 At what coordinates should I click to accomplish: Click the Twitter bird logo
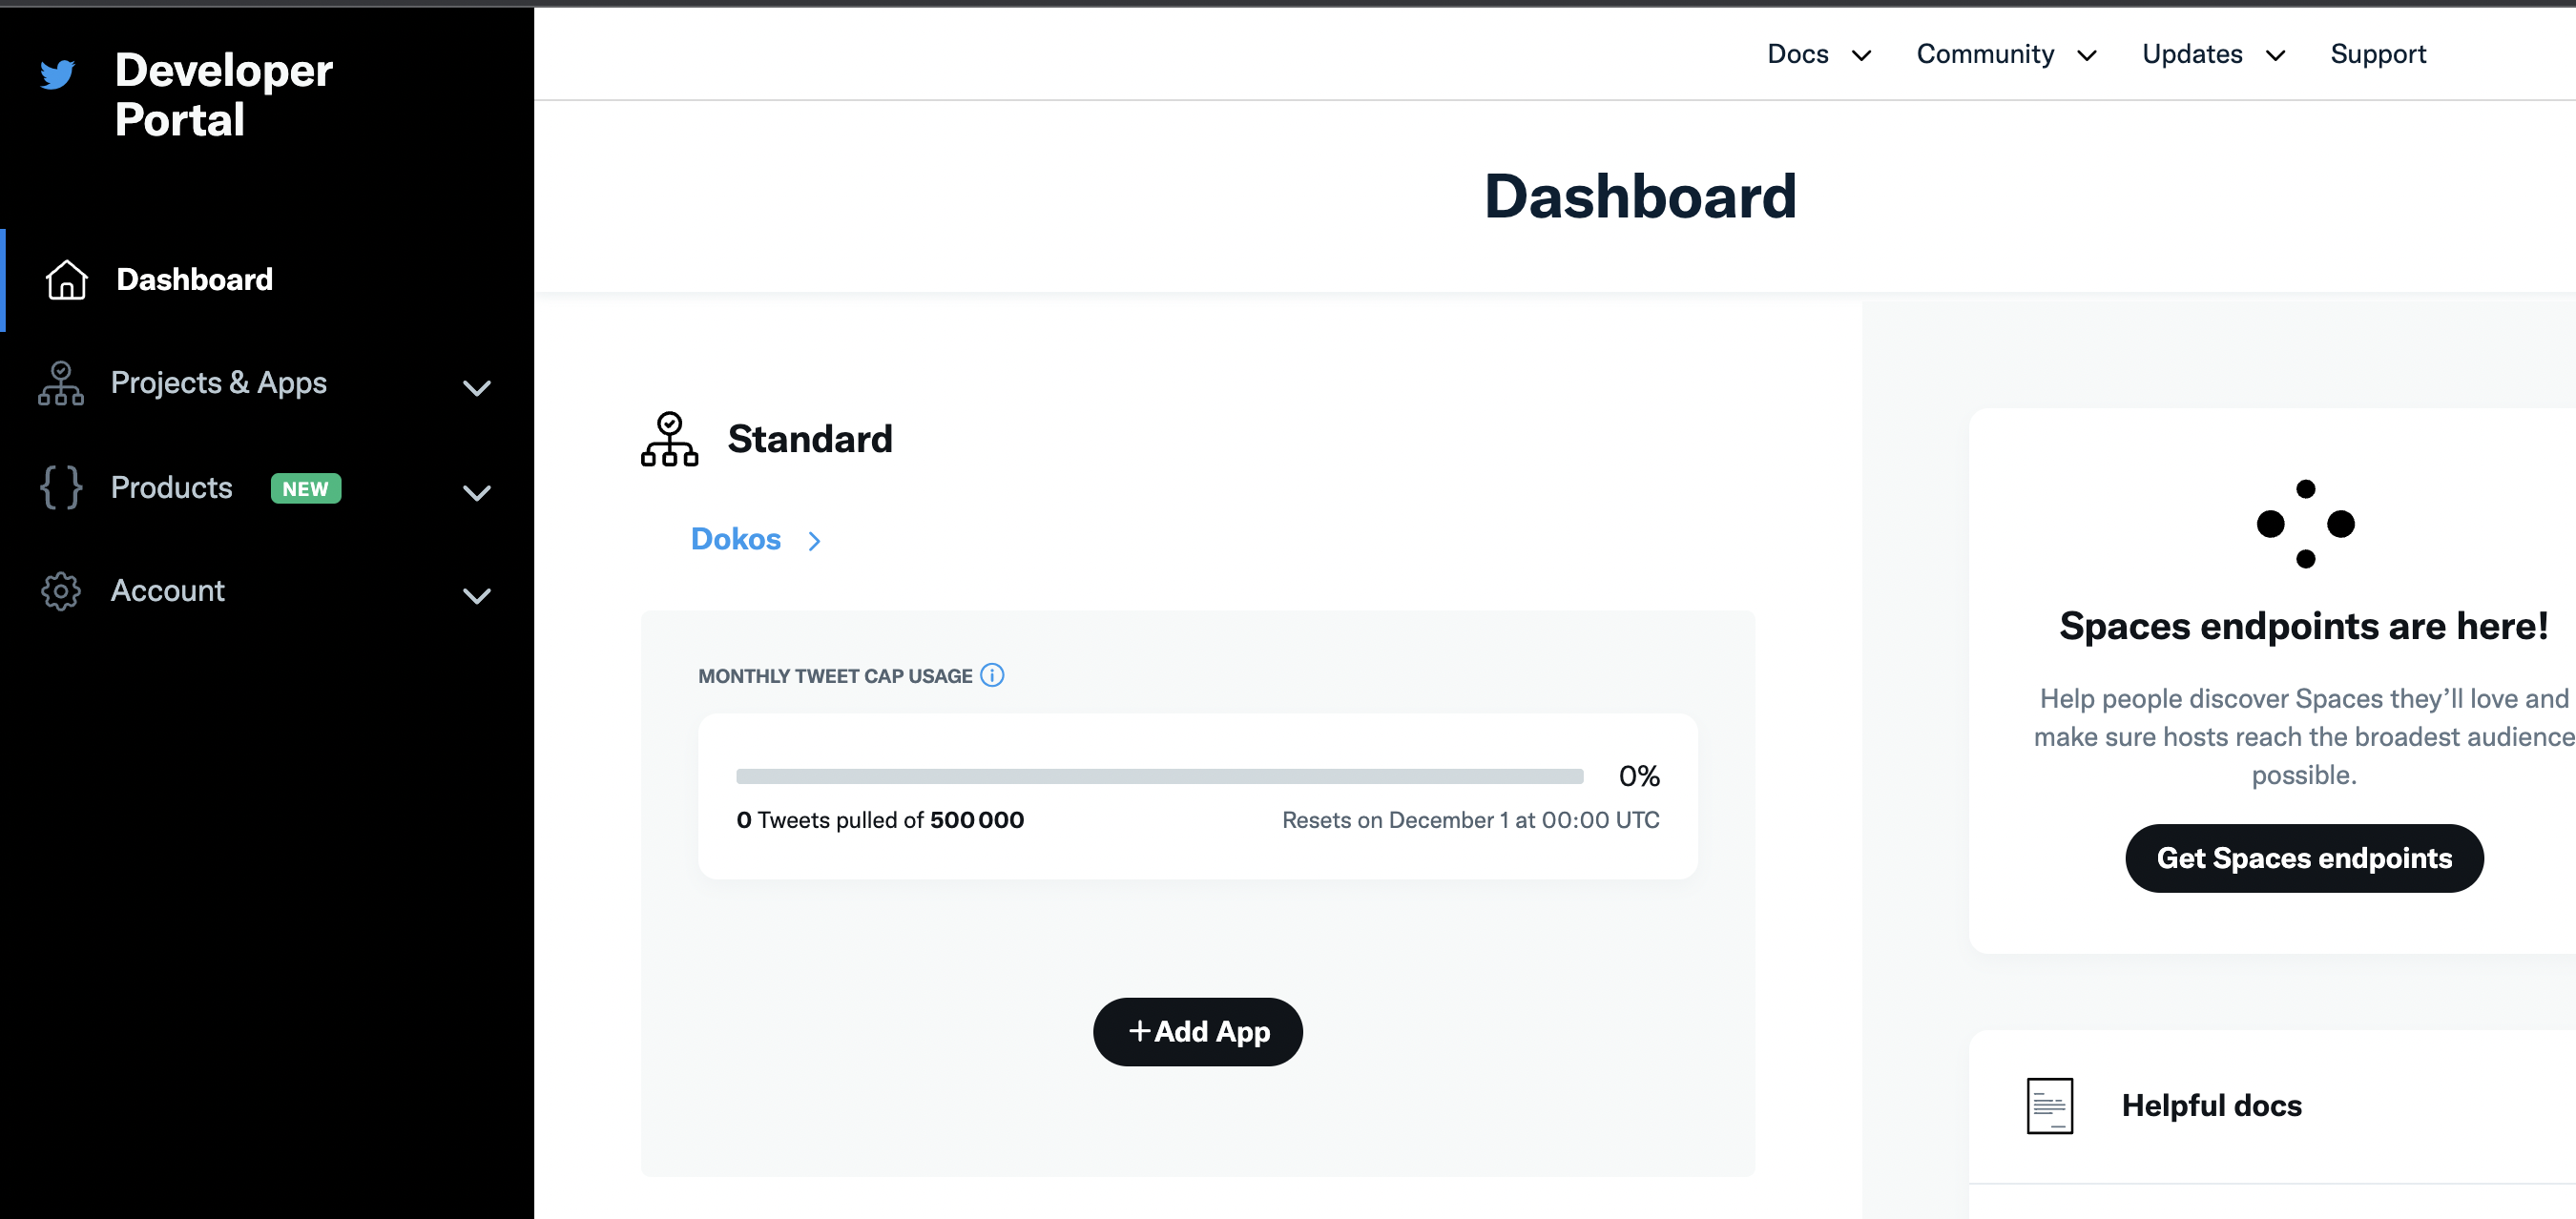pyautogui.click(x=58, y=74)
